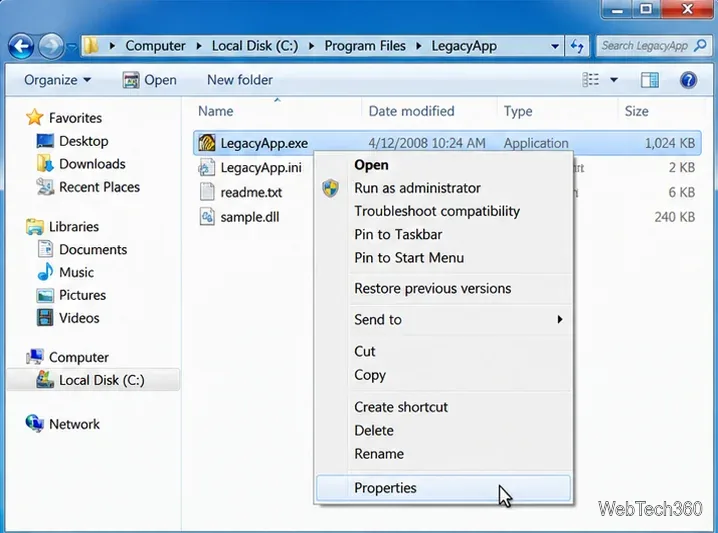Click Open in the toolbar

pos(150,80)
